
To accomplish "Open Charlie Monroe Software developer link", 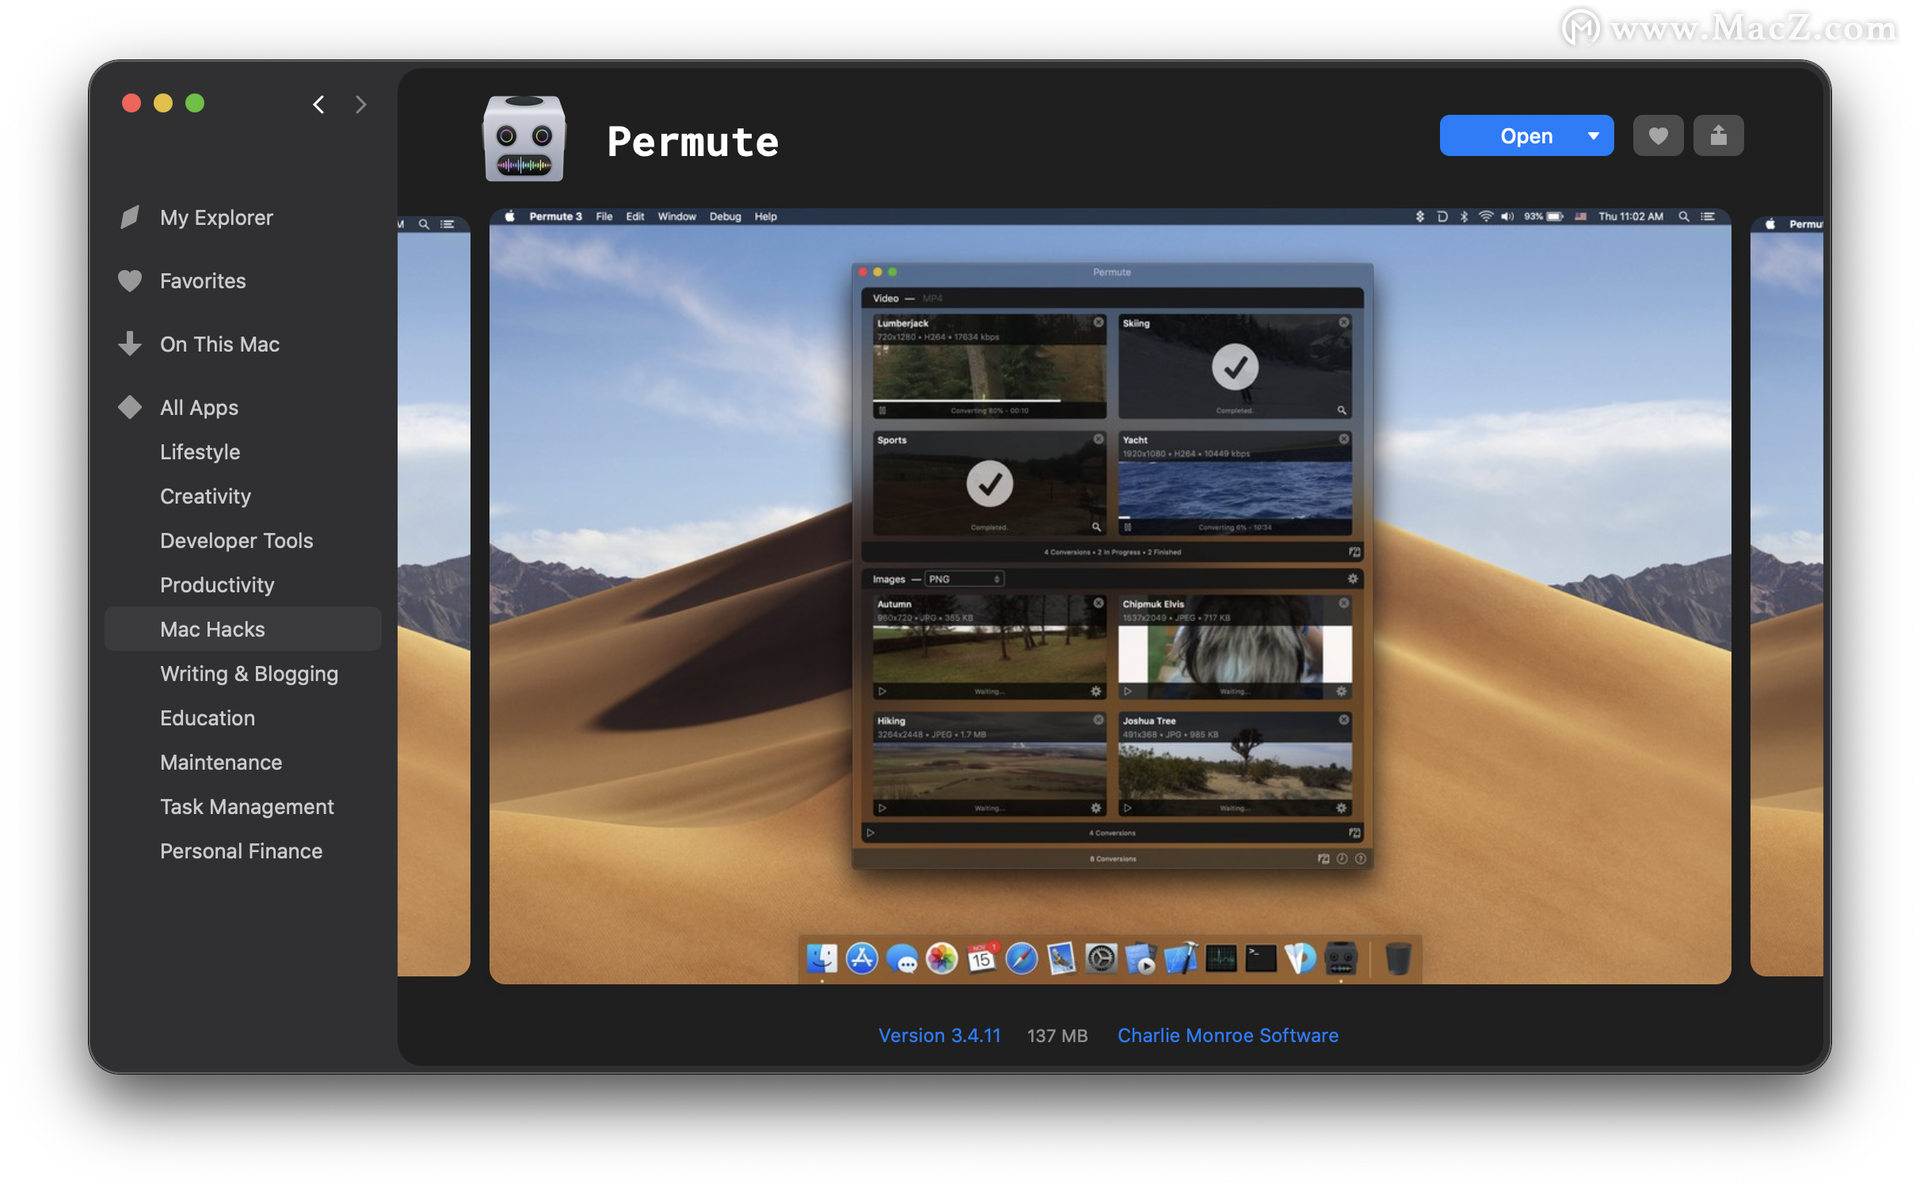I will click(1228, 1036).
